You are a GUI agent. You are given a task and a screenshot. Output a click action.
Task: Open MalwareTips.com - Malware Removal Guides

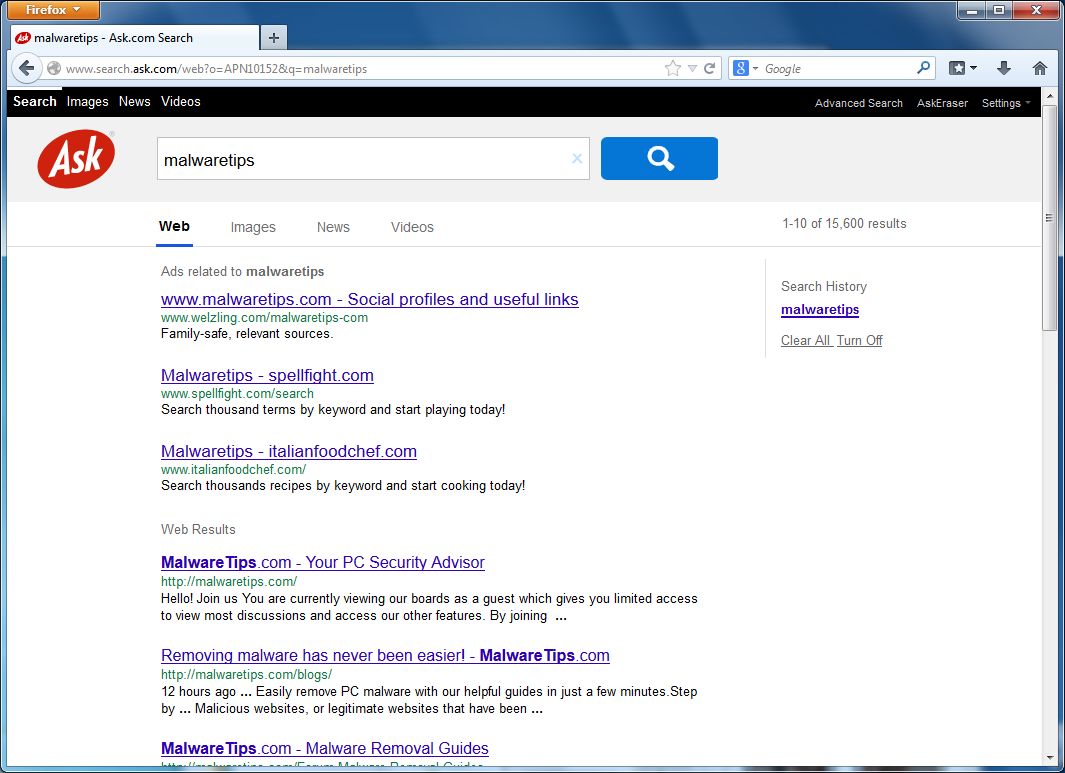coord(325,749)
